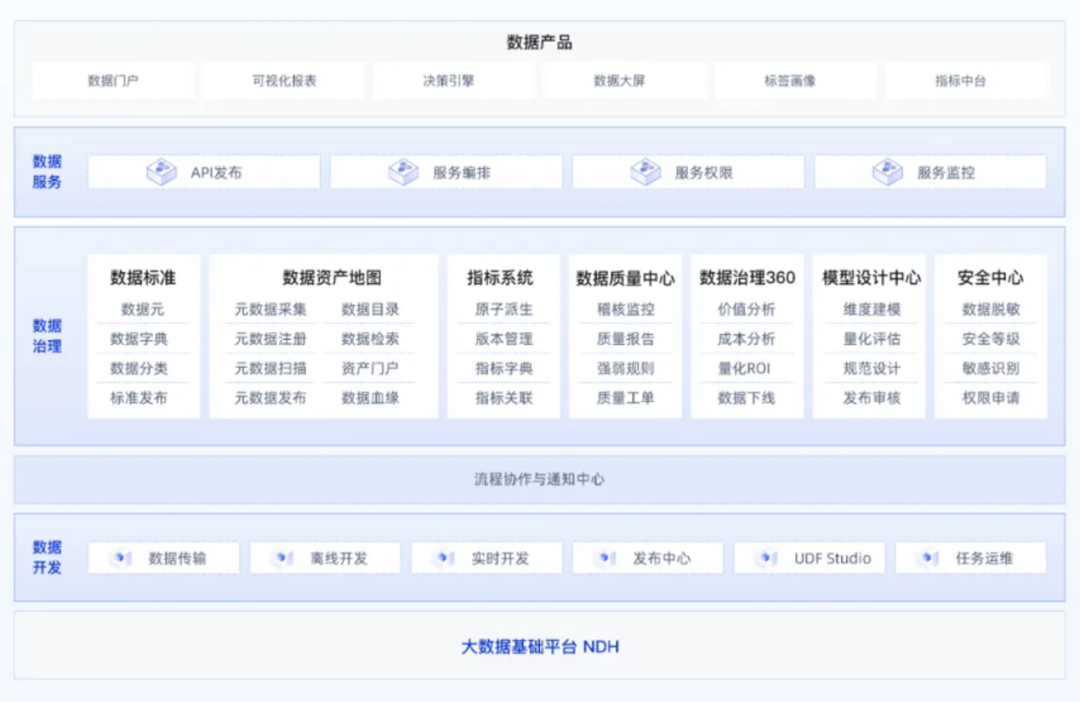Viewport: 1080px width, 702px height.
Task: Click 数据脱敏 in 安全中心
Action: tap(990, 310)
